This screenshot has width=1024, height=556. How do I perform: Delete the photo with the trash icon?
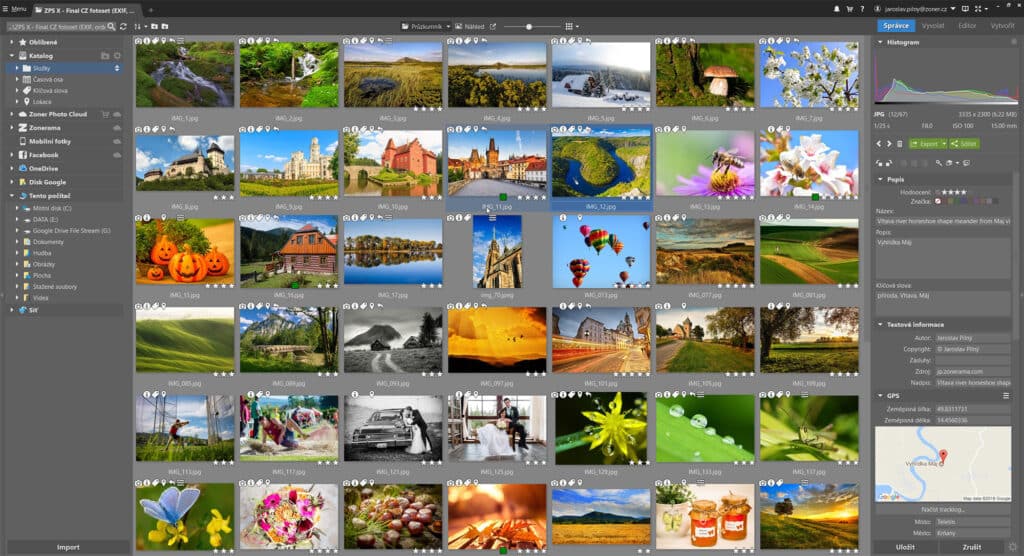(899, 144)
